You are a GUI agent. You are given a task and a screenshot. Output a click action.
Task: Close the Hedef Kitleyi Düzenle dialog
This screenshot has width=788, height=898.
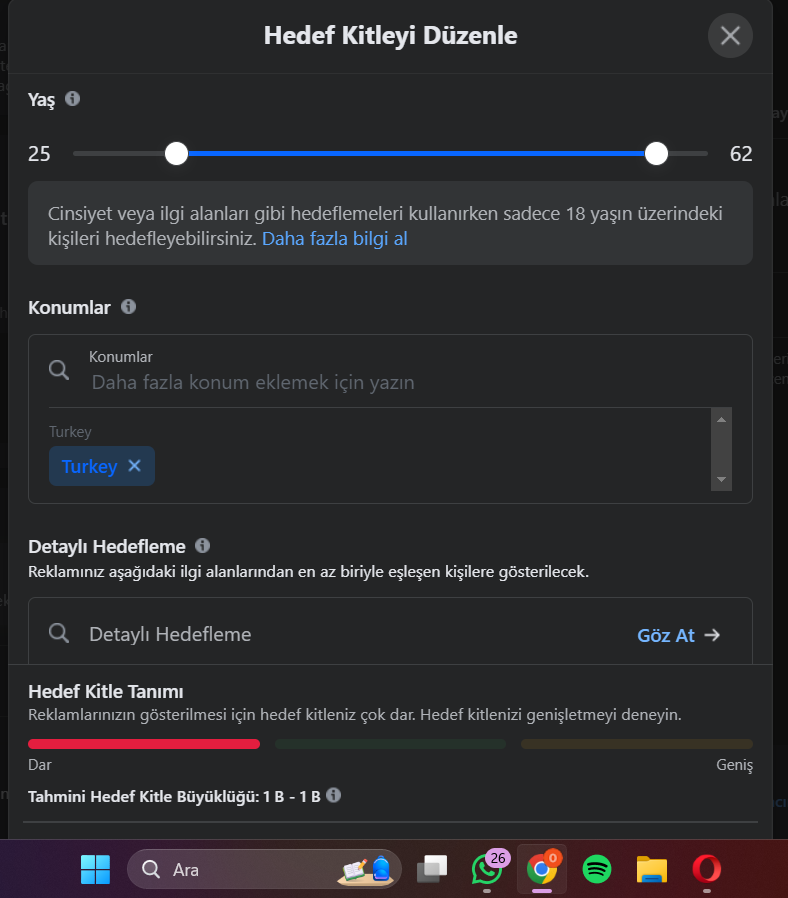[730, 36]
